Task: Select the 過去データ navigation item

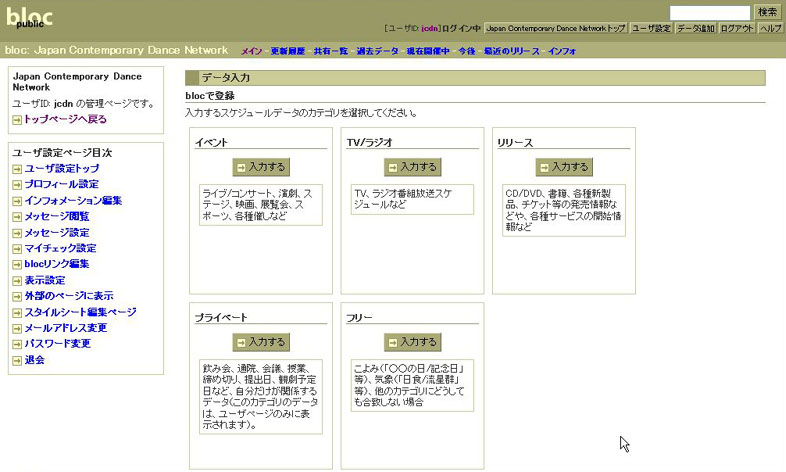Action: [x=377, y=51]
